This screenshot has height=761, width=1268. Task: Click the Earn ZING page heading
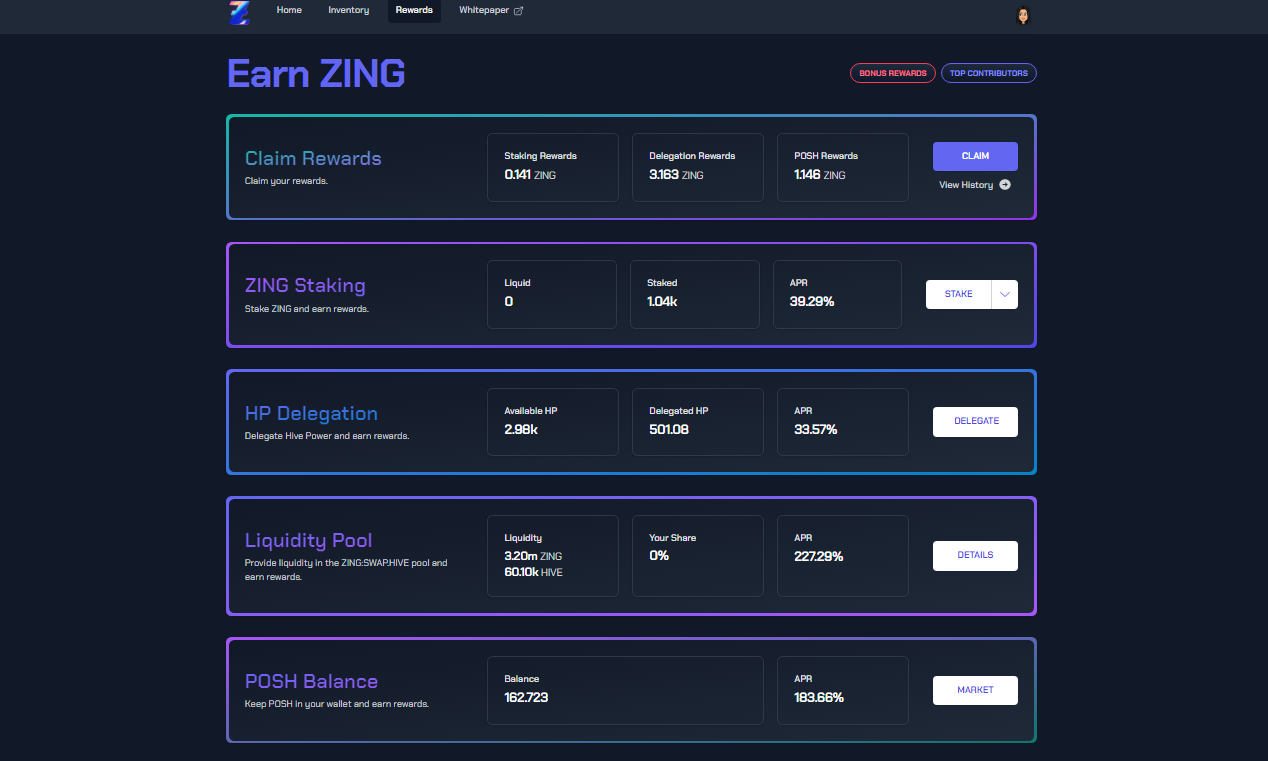[x=316, y=73]
